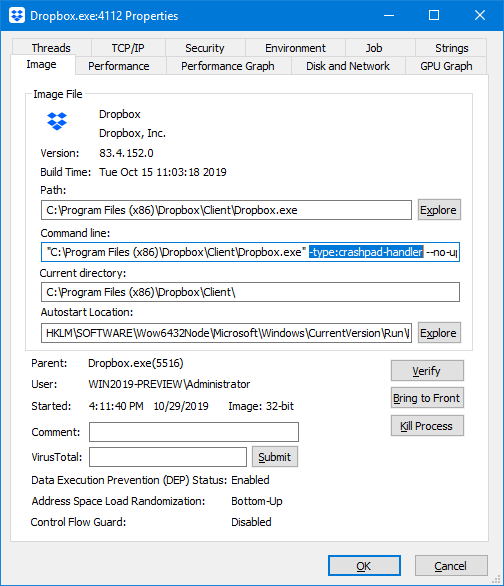Switch to the Threads tab

click(51, 48)
